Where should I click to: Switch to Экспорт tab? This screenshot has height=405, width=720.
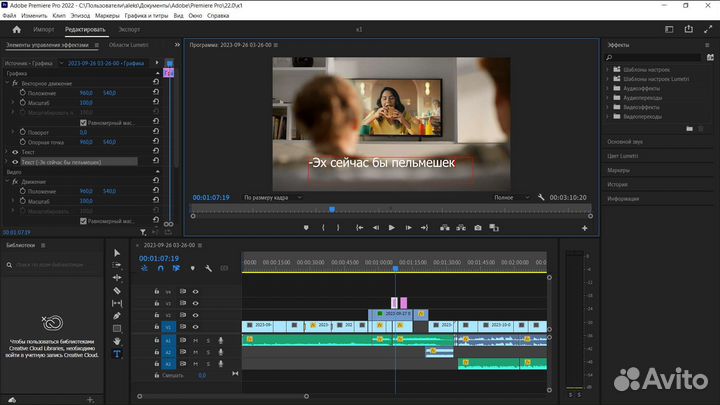(129, 29)
